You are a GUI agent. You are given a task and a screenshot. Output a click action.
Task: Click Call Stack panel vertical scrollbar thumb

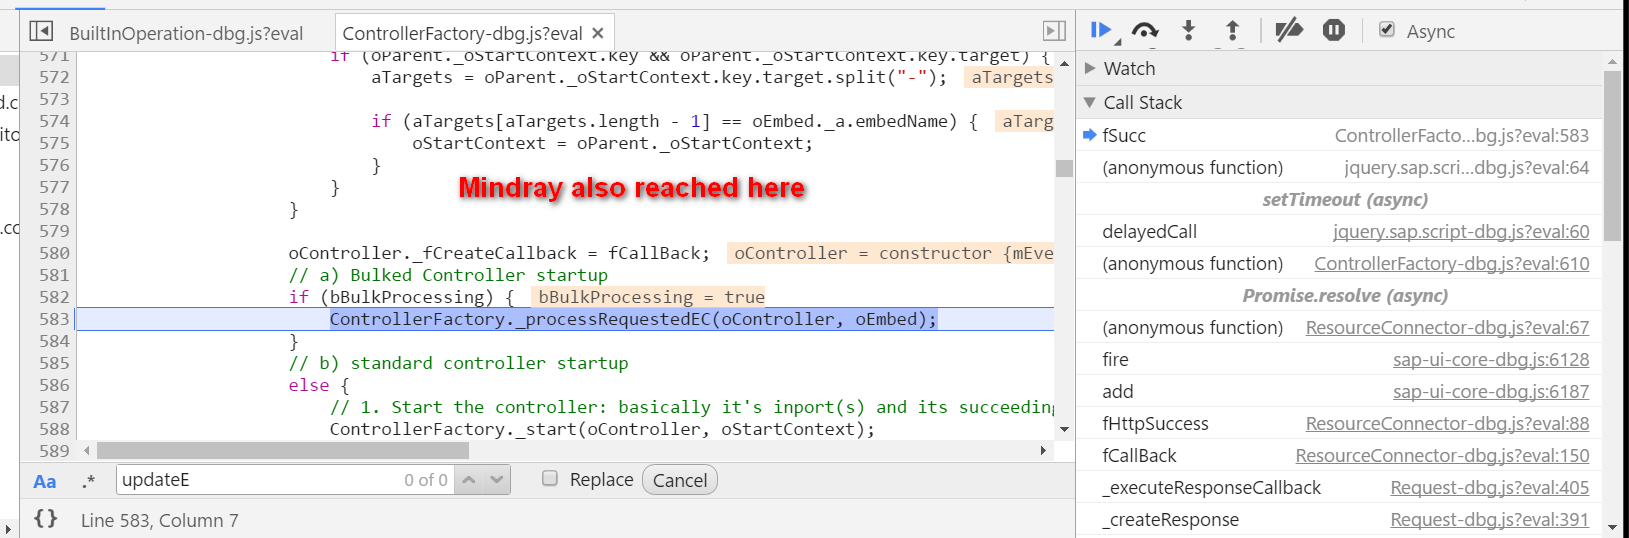pos(1612,155)
